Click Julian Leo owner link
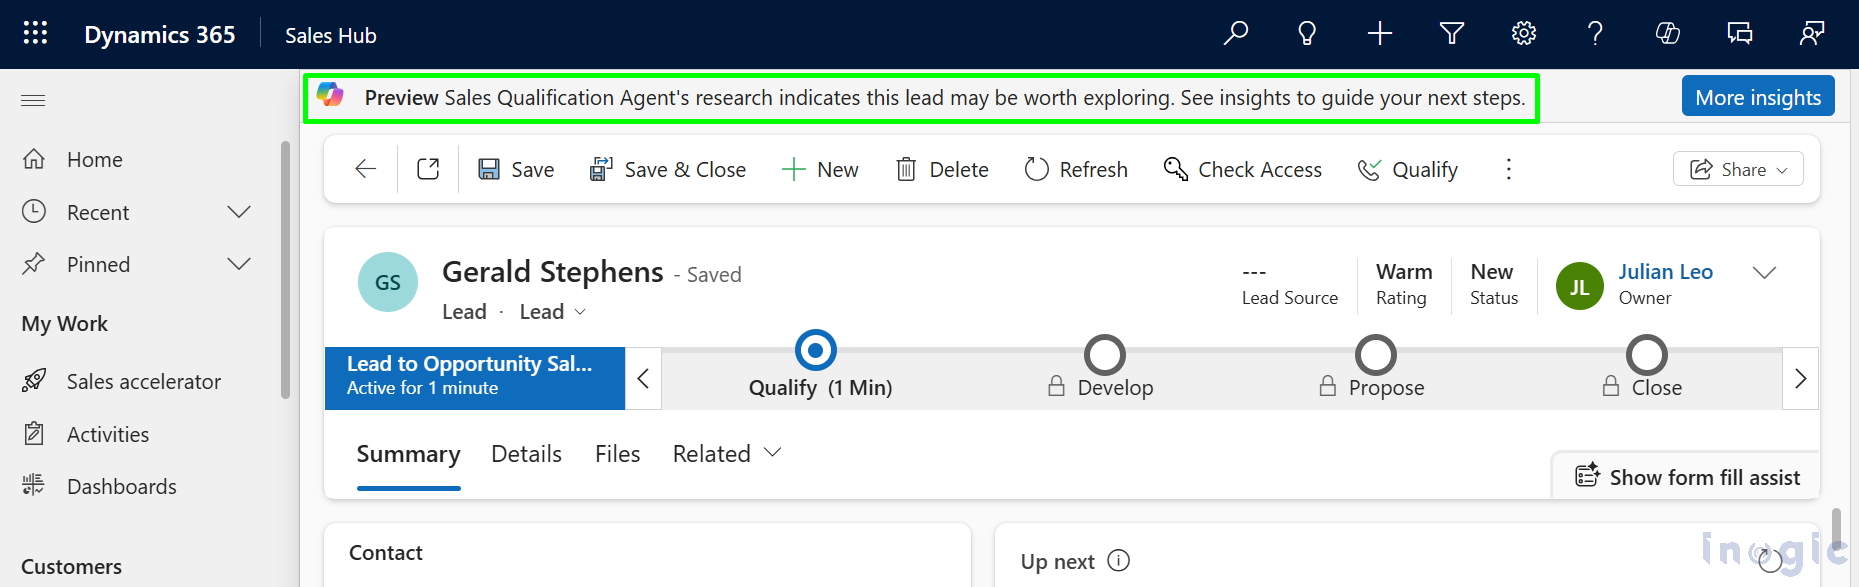Viewport: 1859px width, 587px height. point(1665,272)
